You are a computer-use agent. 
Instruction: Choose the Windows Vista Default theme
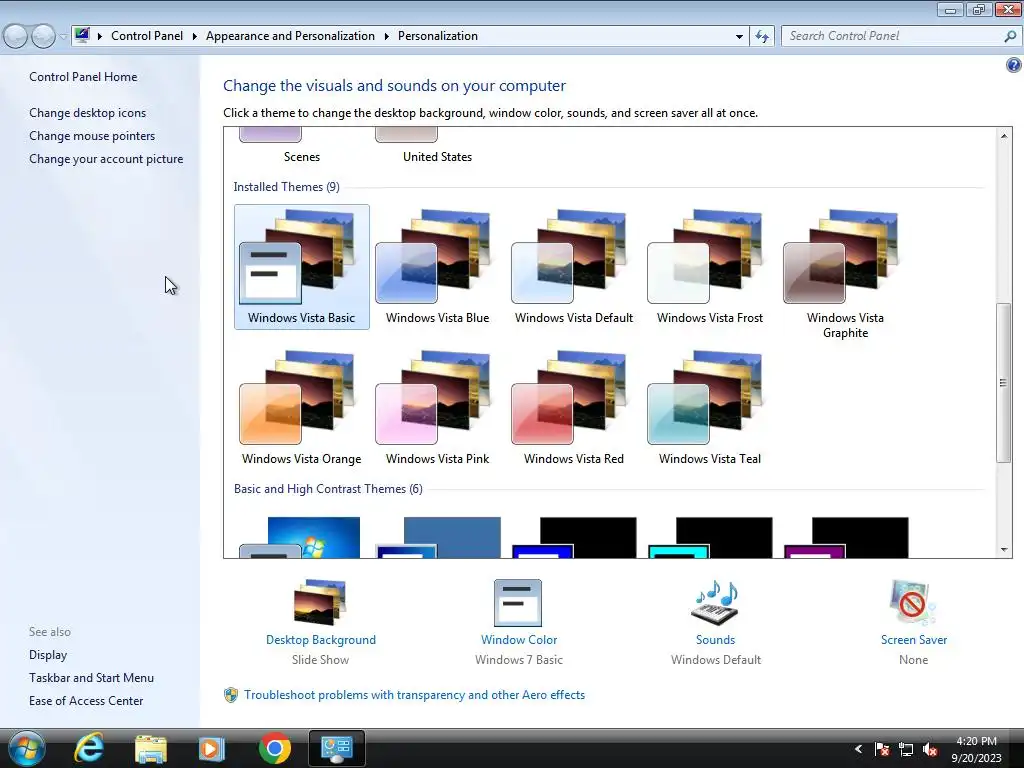[x=573, y=266]
